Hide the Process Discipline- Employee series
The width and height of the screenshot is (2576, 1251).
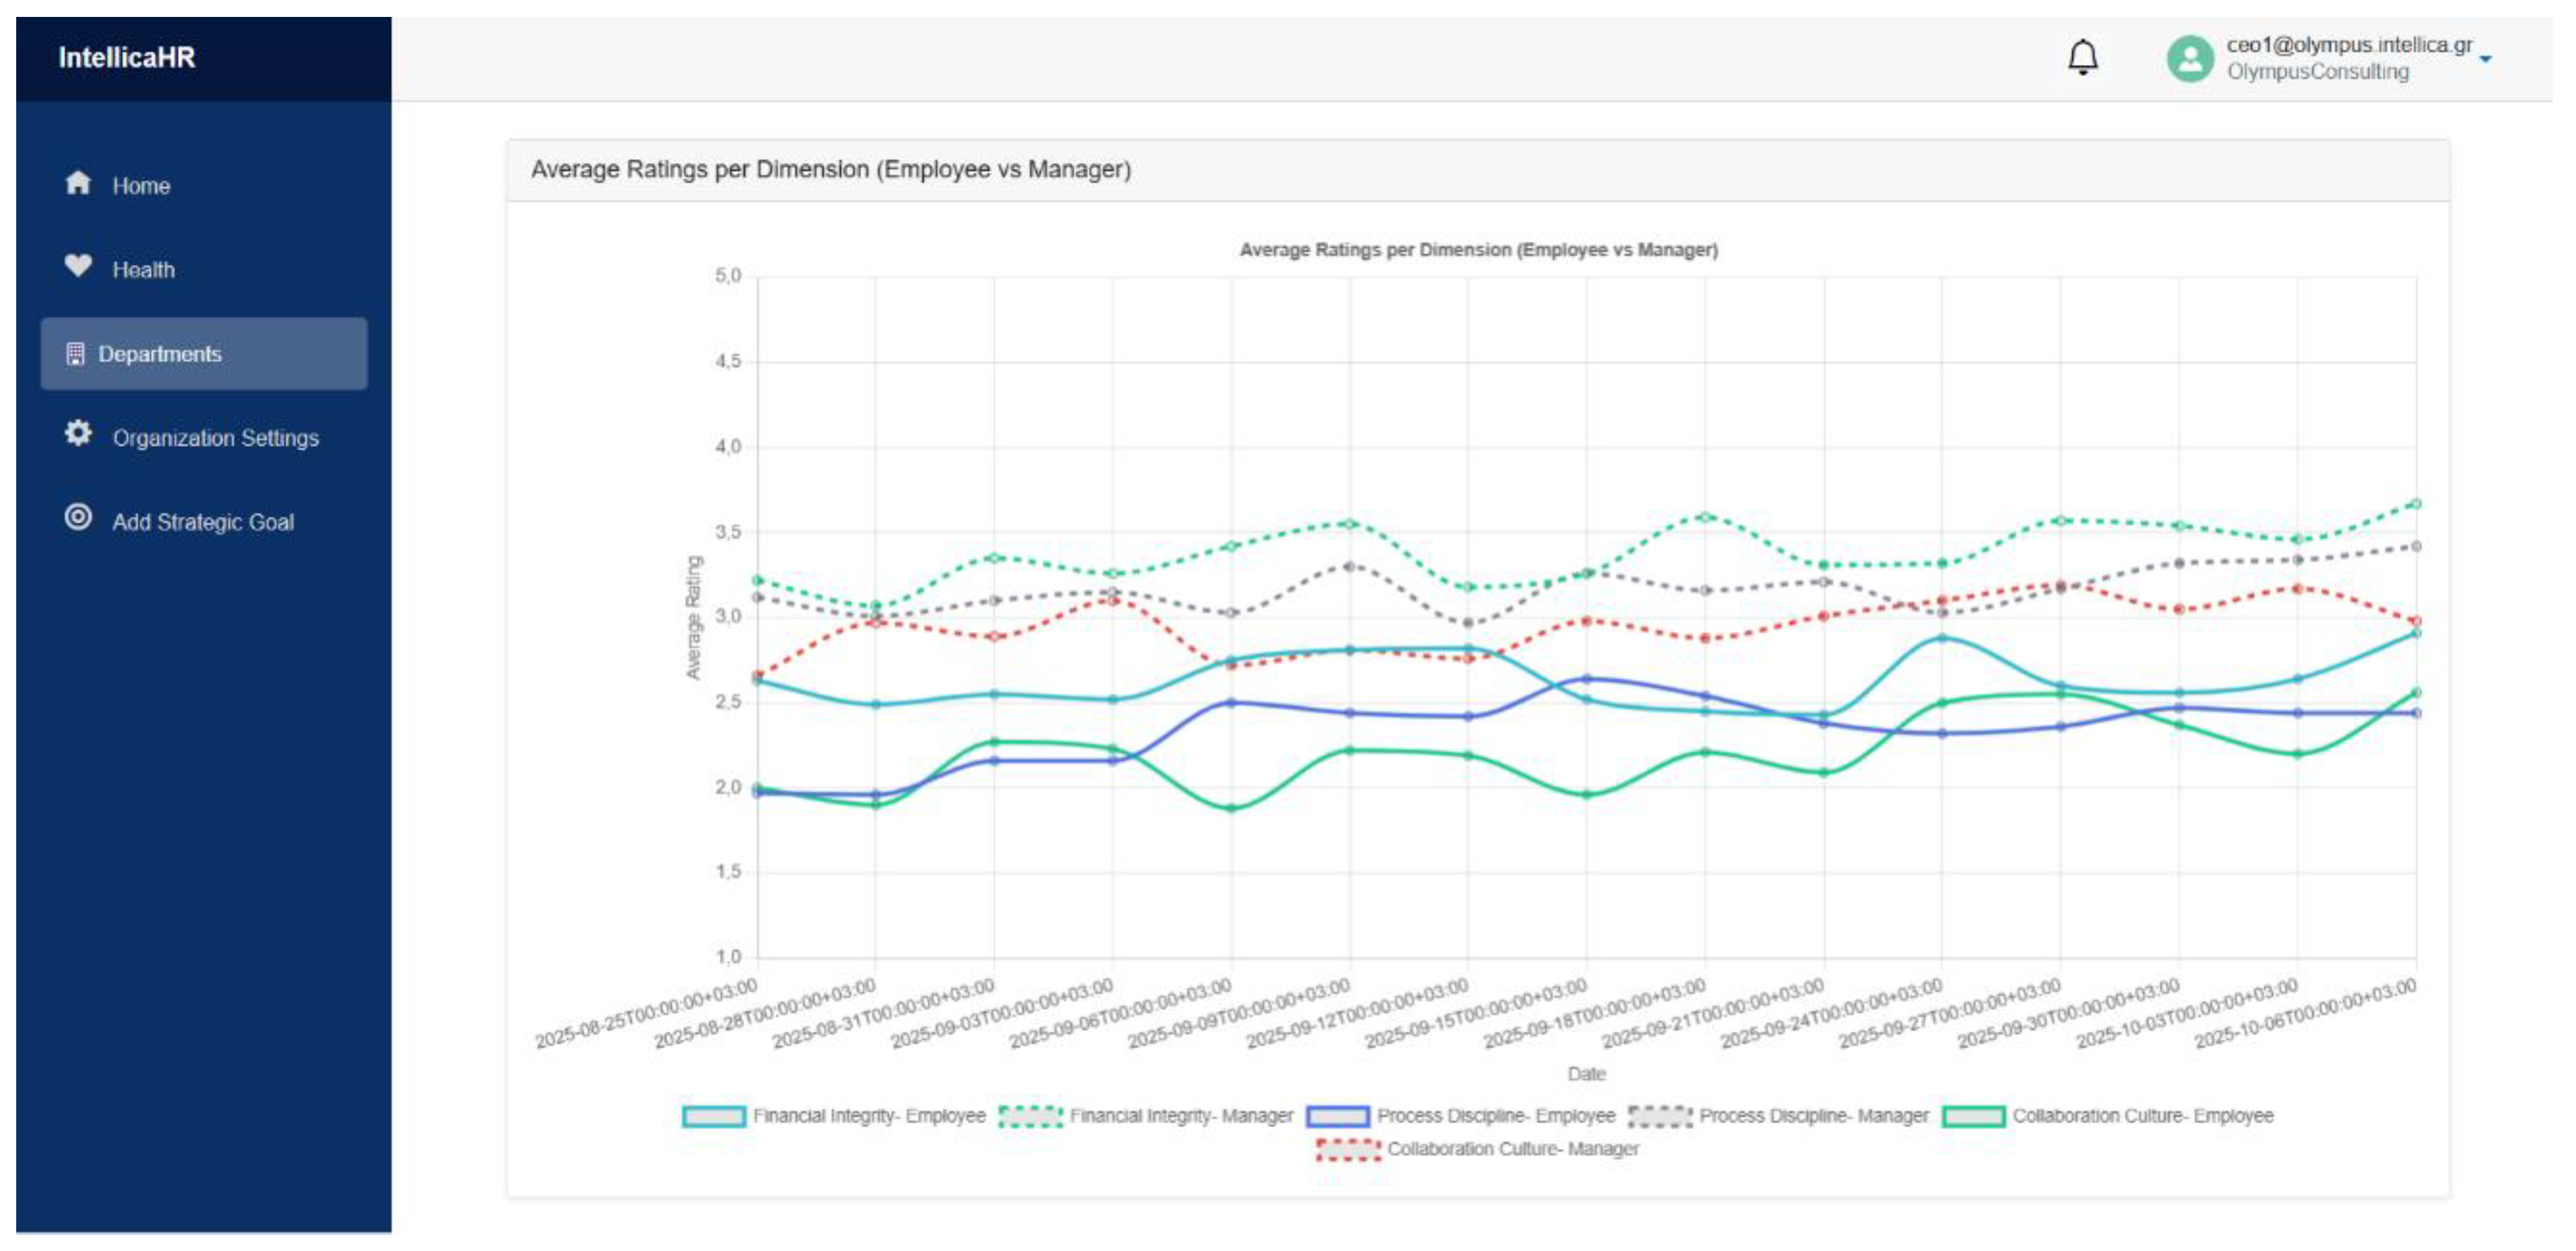coord(1461,1116)
